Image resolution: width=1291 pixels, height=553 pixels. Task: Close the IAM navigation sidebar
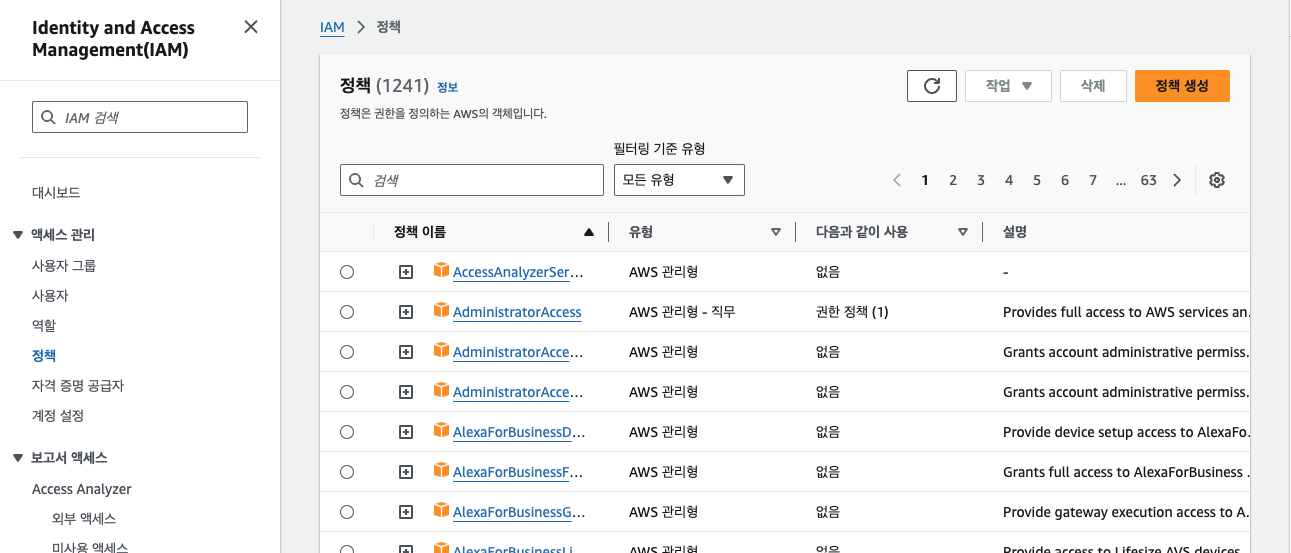[251, 27]
